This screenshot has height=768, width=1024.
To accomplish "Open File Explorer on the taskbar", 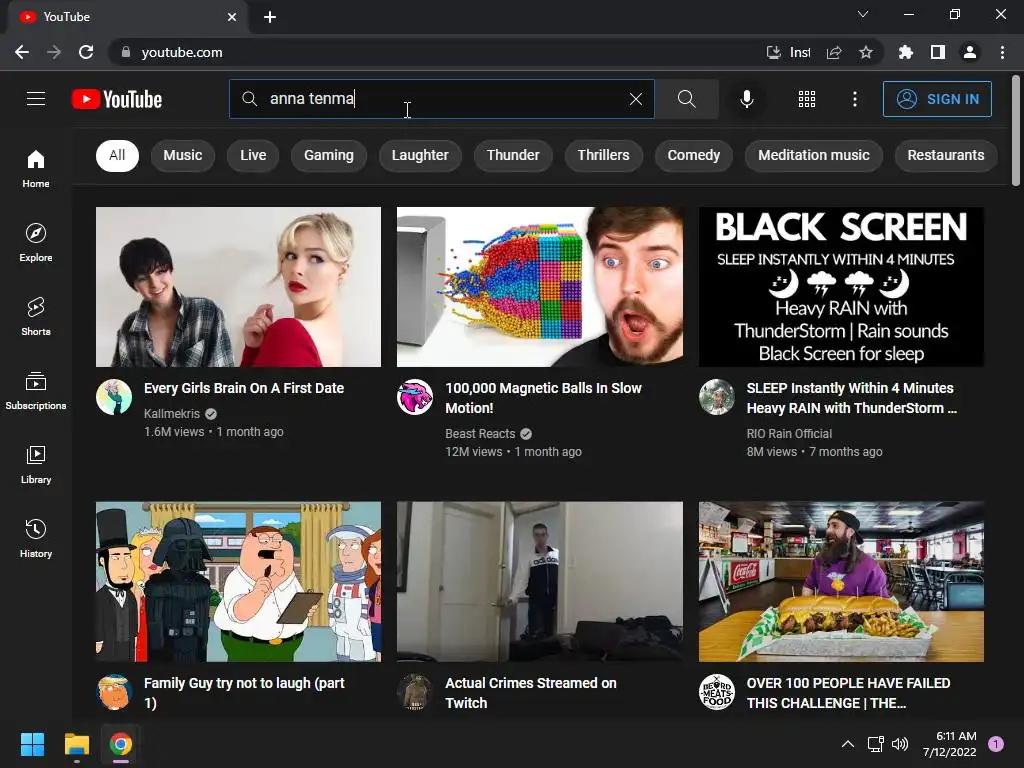I will [76, 744].
